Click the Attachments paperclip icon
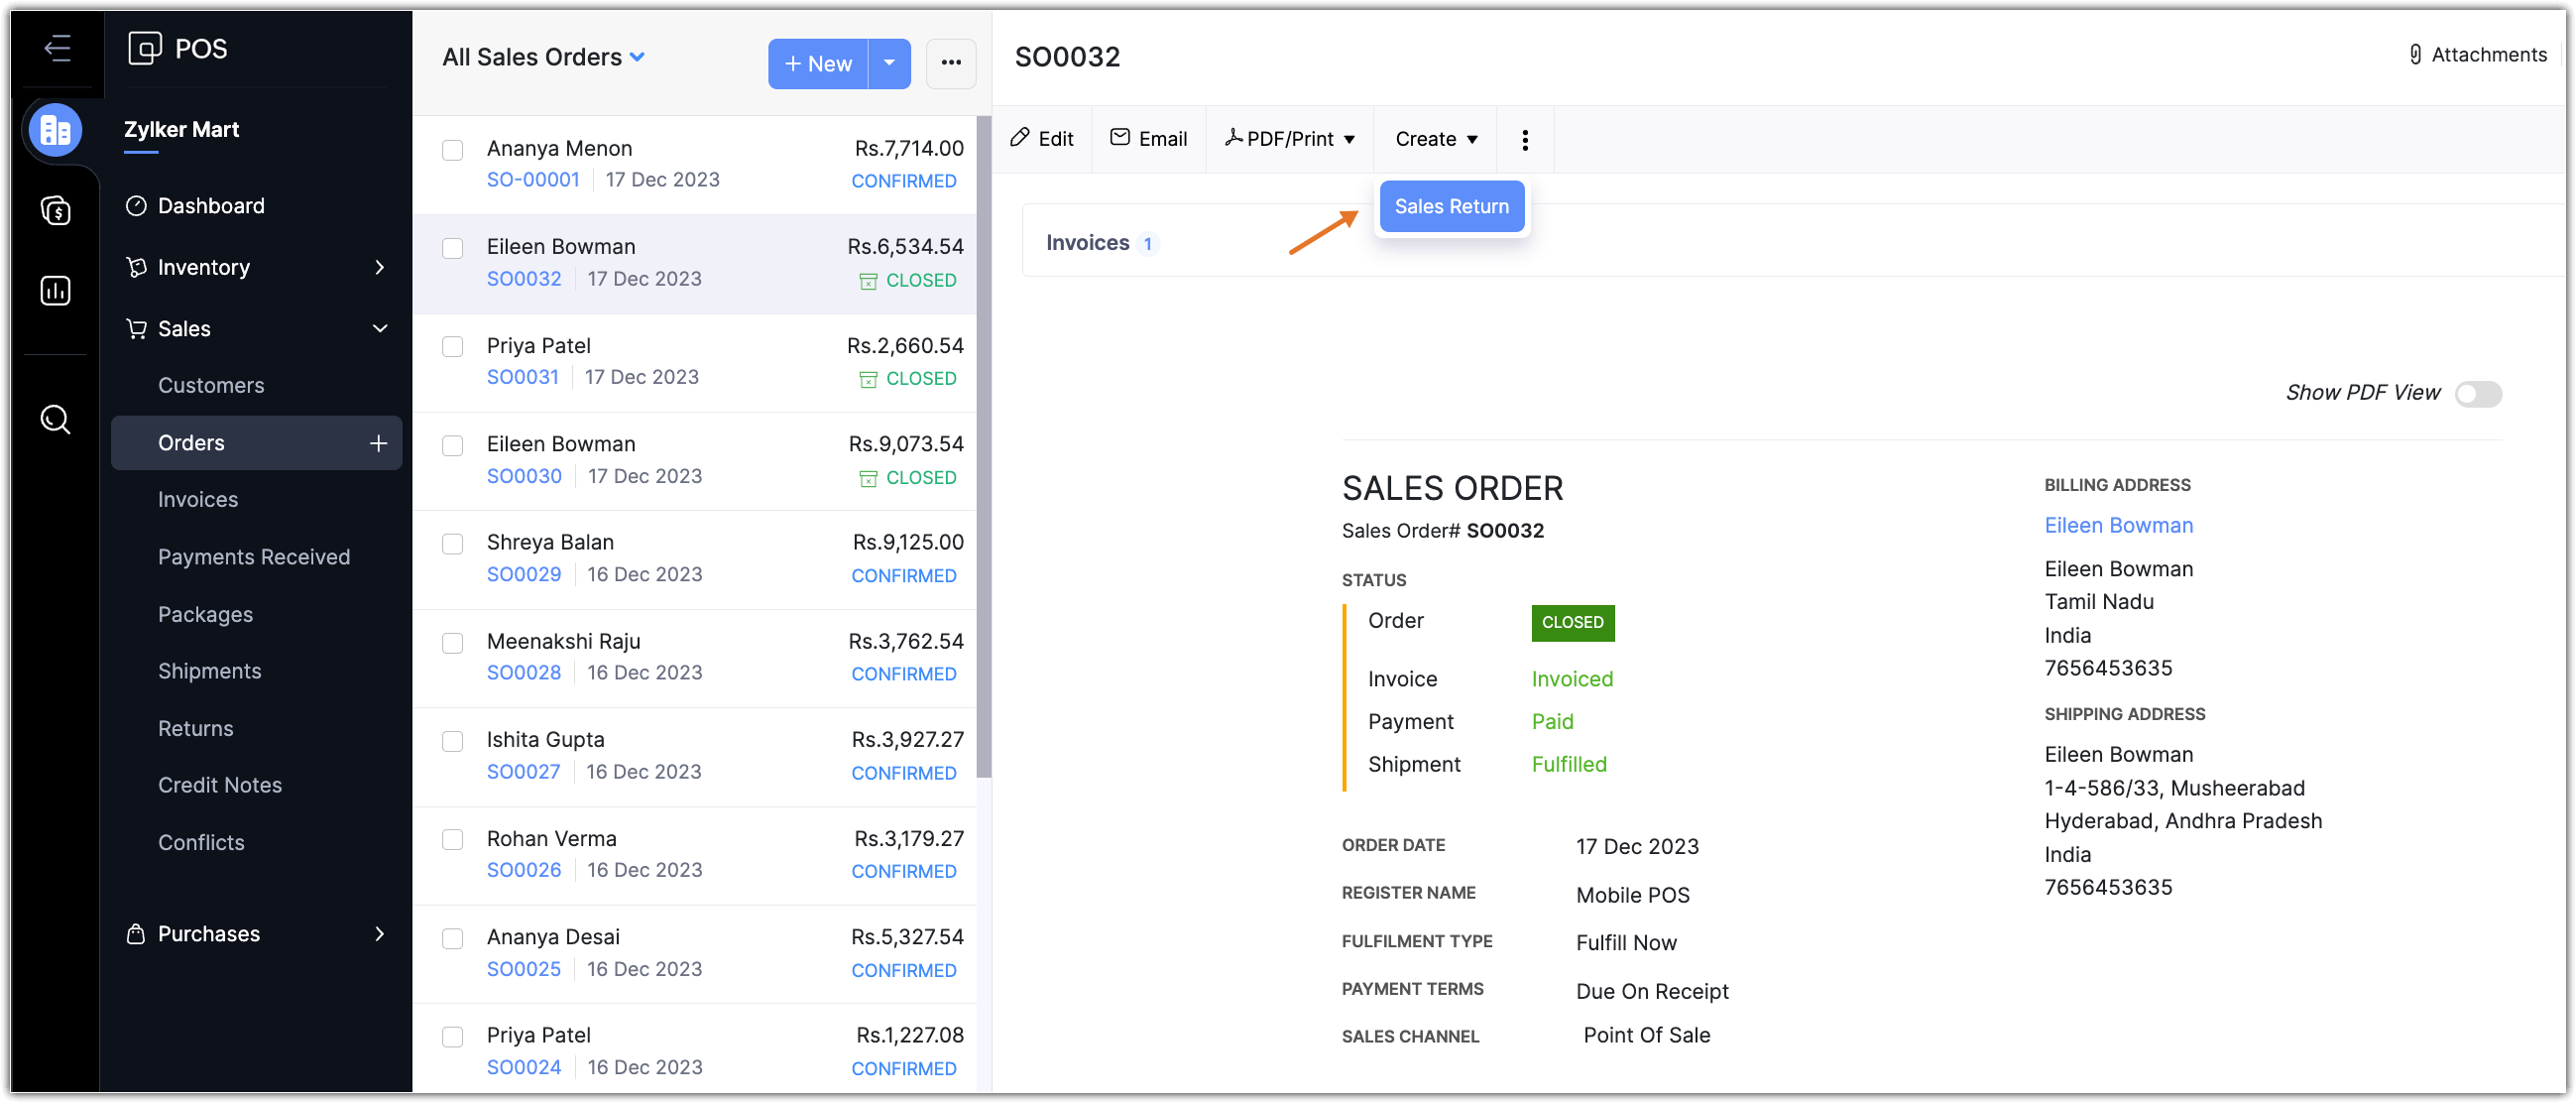Image resolution: width=2576 pixels, height=1103 pixels. [2414, 55]
